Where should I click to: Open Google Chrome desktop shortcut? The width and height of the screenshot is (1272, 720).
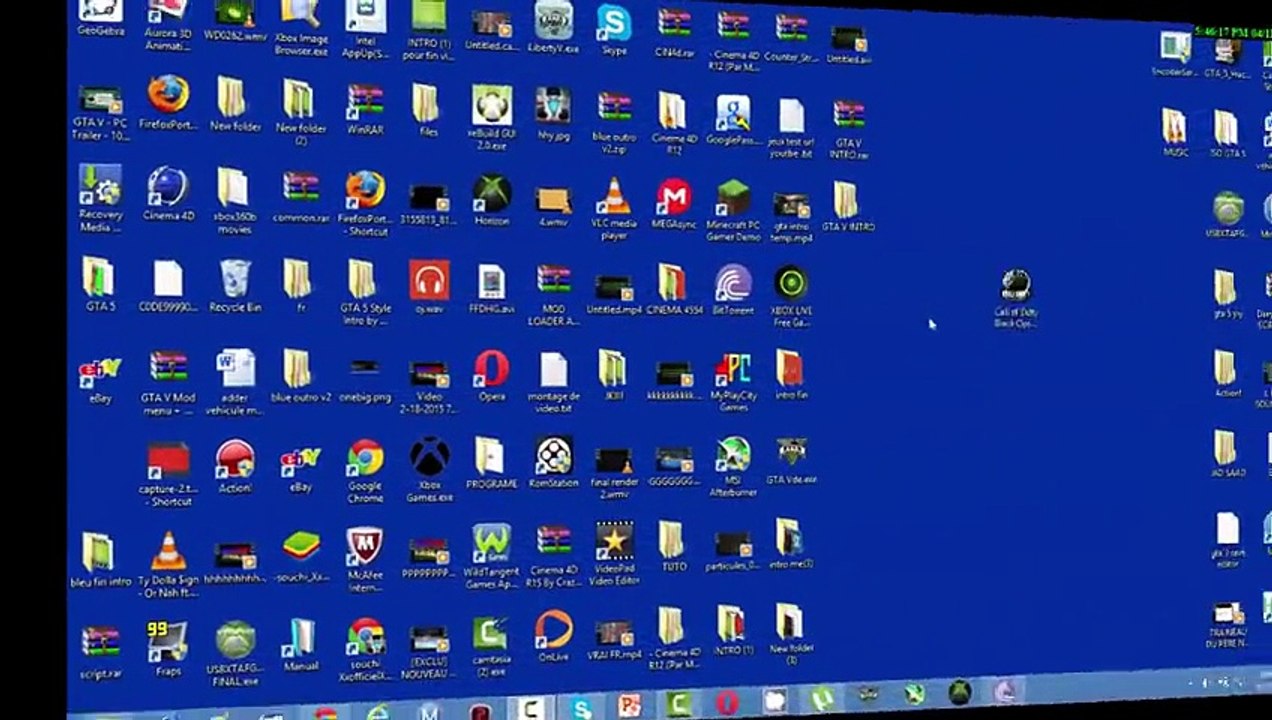(365, 471)
